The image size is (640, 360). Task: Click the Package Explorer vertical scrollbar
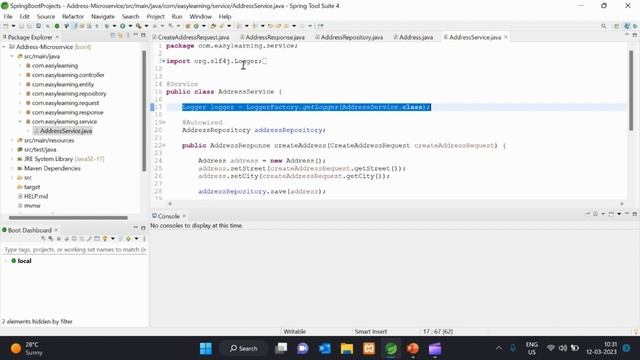click(x=144, y=111)
